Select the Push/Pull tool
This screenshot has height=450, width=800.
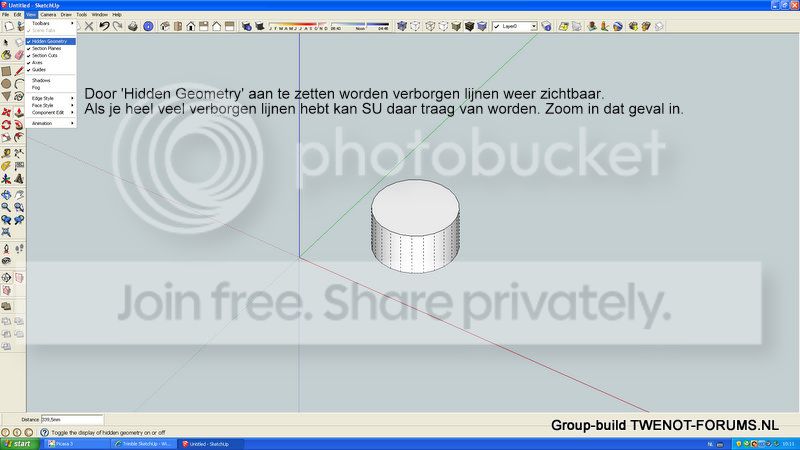pos(19,112)
